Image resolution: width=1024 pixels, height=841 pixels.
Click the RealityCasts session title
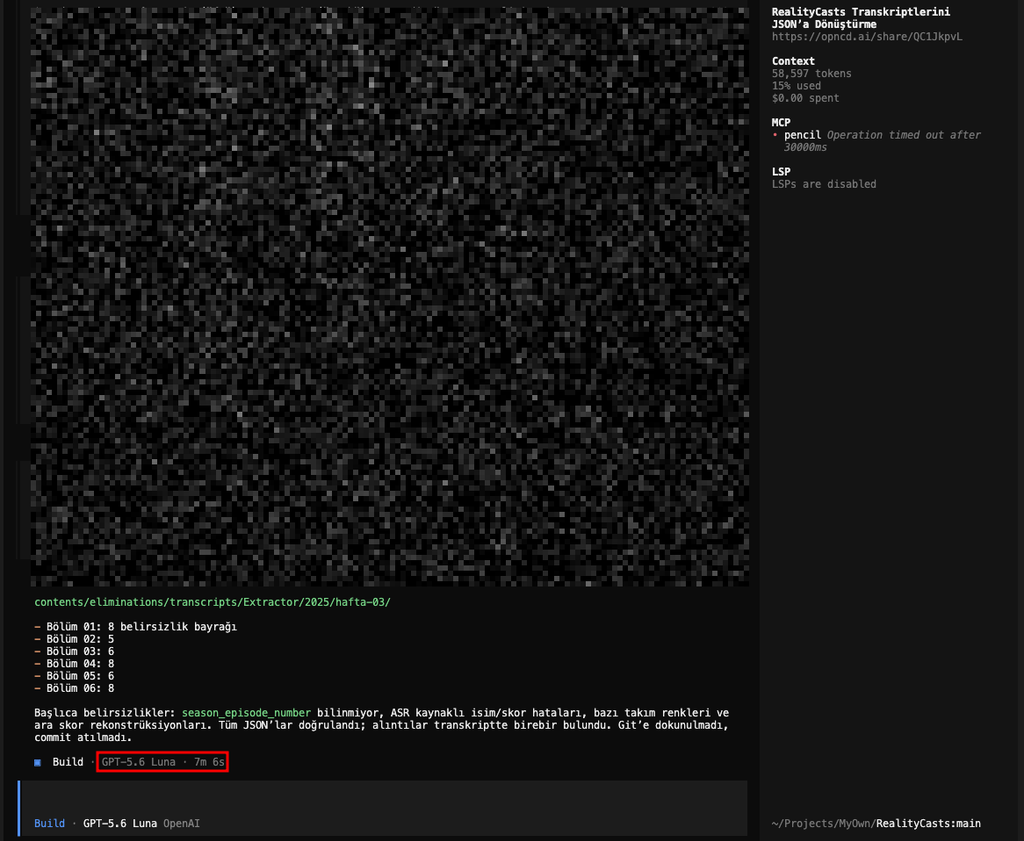[861, 18]
